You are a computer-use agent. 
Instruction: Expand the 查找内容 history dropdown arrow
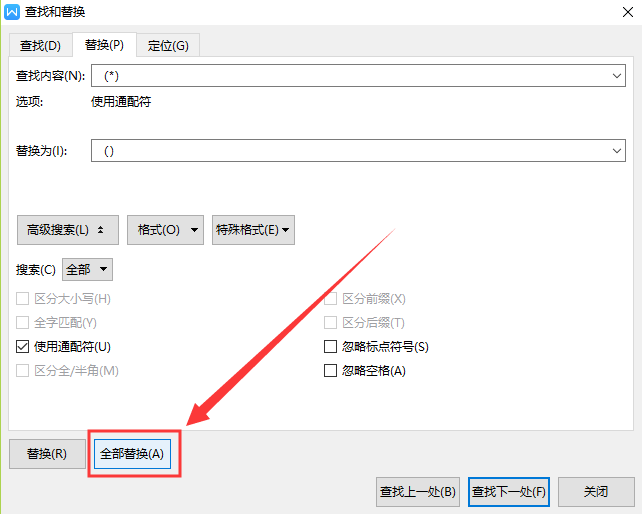pyautogui.click(x=617, y=76)
